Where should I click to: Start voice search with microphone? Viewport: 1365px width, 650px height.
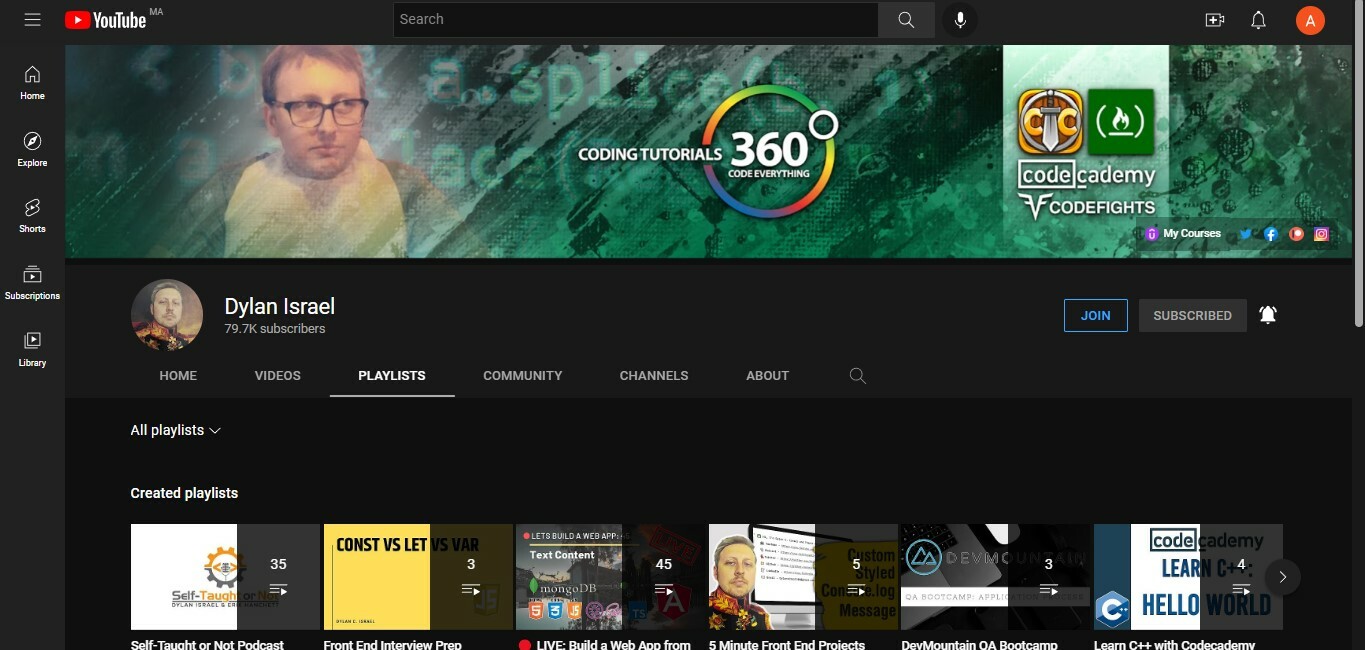(960, 20)
